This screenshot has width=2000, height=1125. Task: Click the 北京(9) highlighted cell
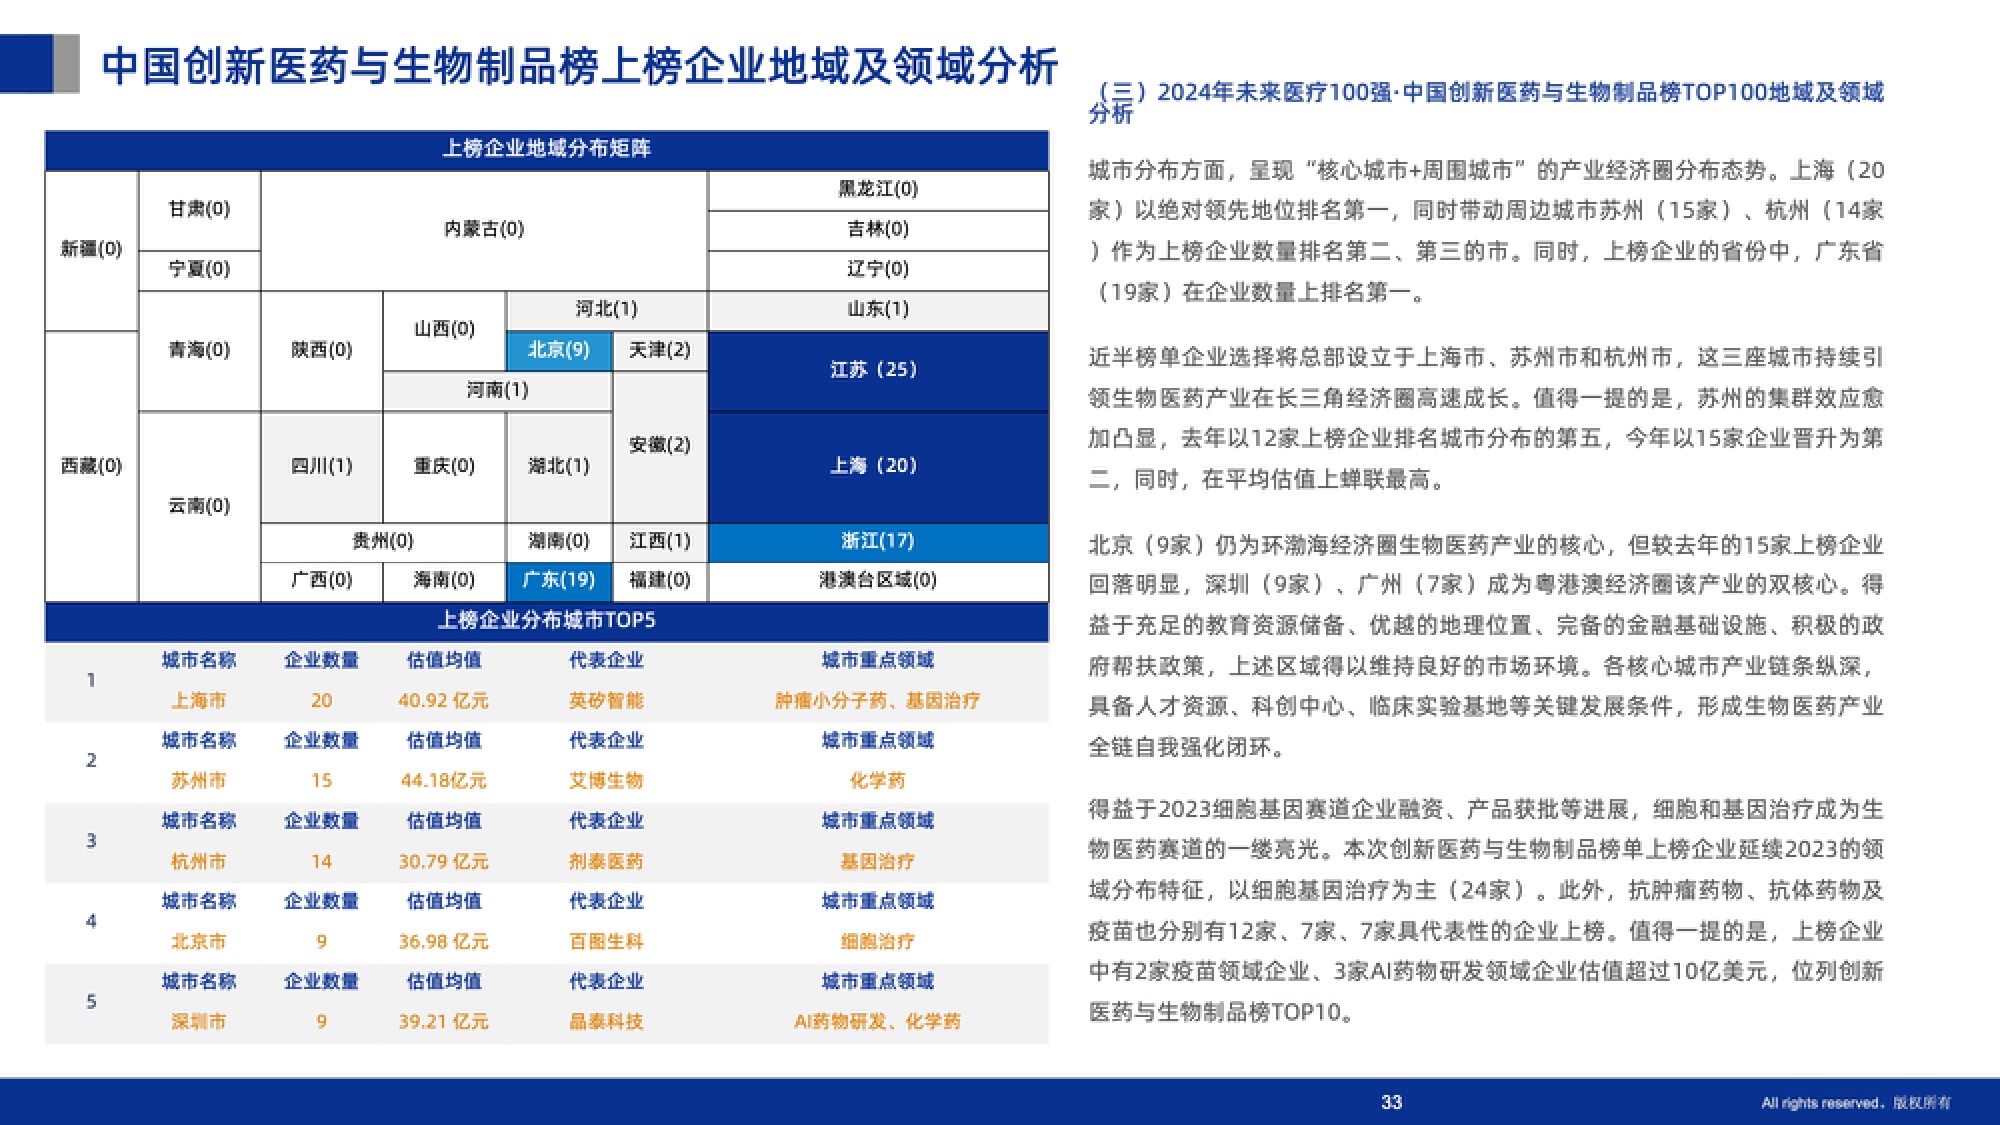click(x=558, y=350)
